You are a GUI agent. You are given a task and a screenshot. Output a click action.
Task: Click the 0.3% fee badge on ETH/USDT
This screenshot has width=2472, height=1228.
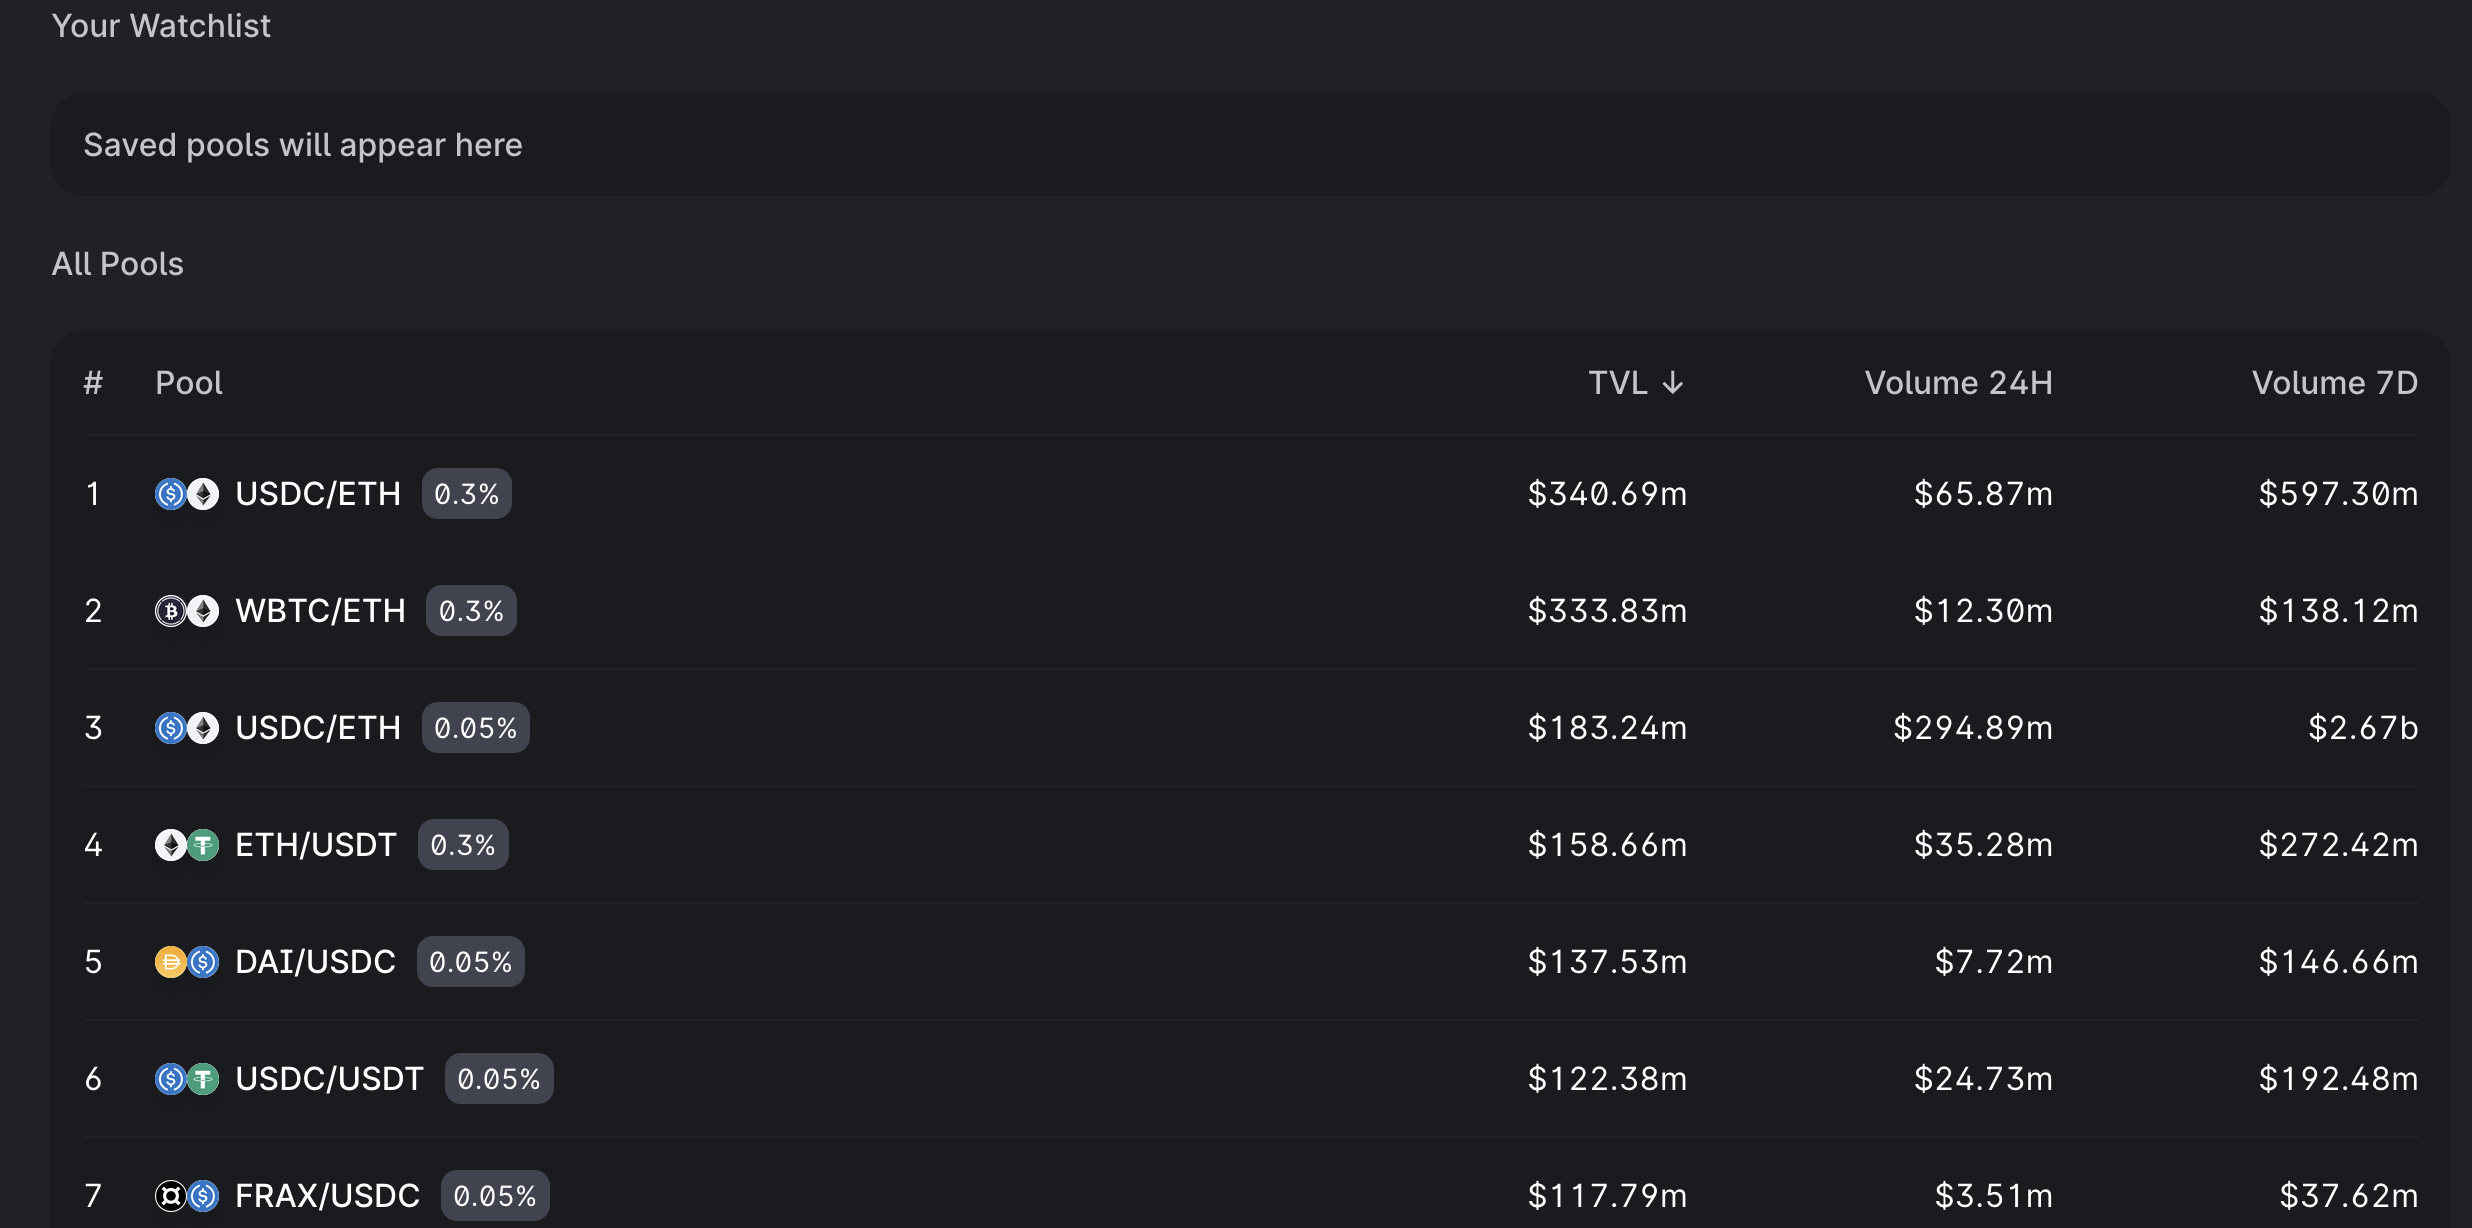[x=463, y=845]
